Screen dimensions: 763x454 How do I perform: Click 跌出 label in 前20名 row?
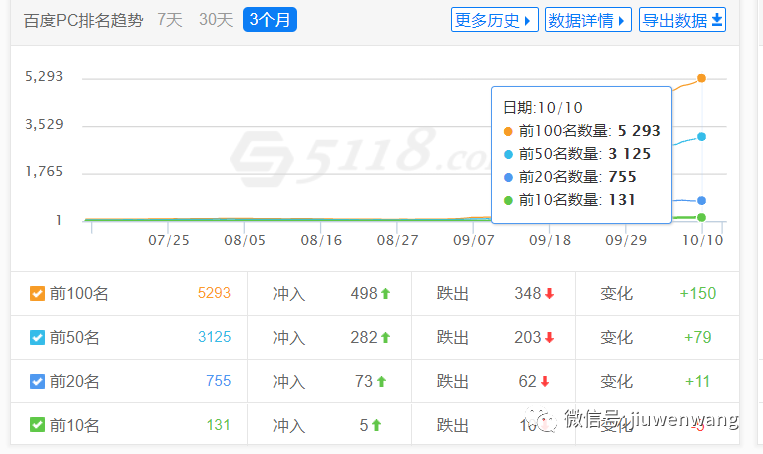pos(453,381)
